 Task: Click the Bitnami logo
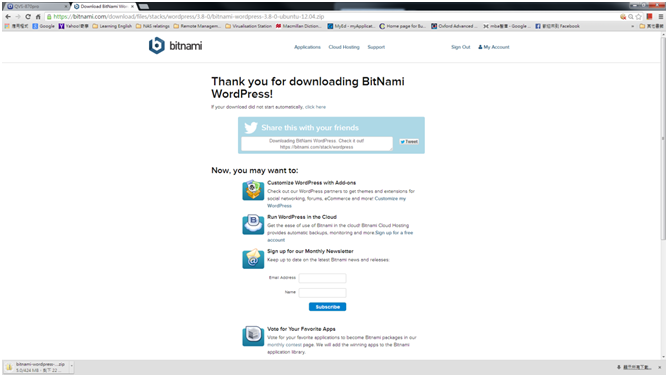tap(175, 46)
